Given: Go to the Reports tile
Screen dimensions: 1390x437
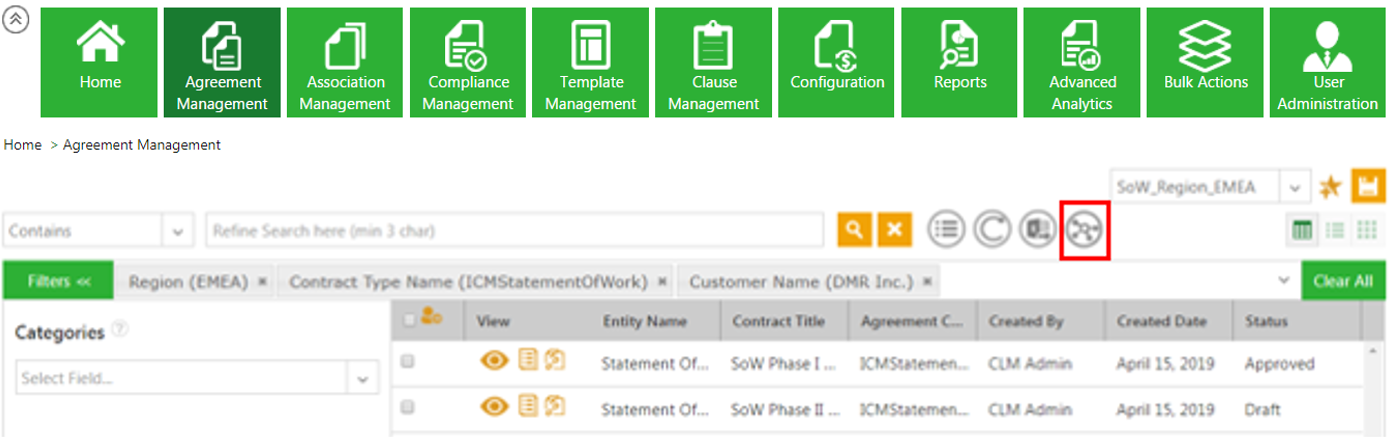Looking at the screenshot, I should [x=960, y=62].
